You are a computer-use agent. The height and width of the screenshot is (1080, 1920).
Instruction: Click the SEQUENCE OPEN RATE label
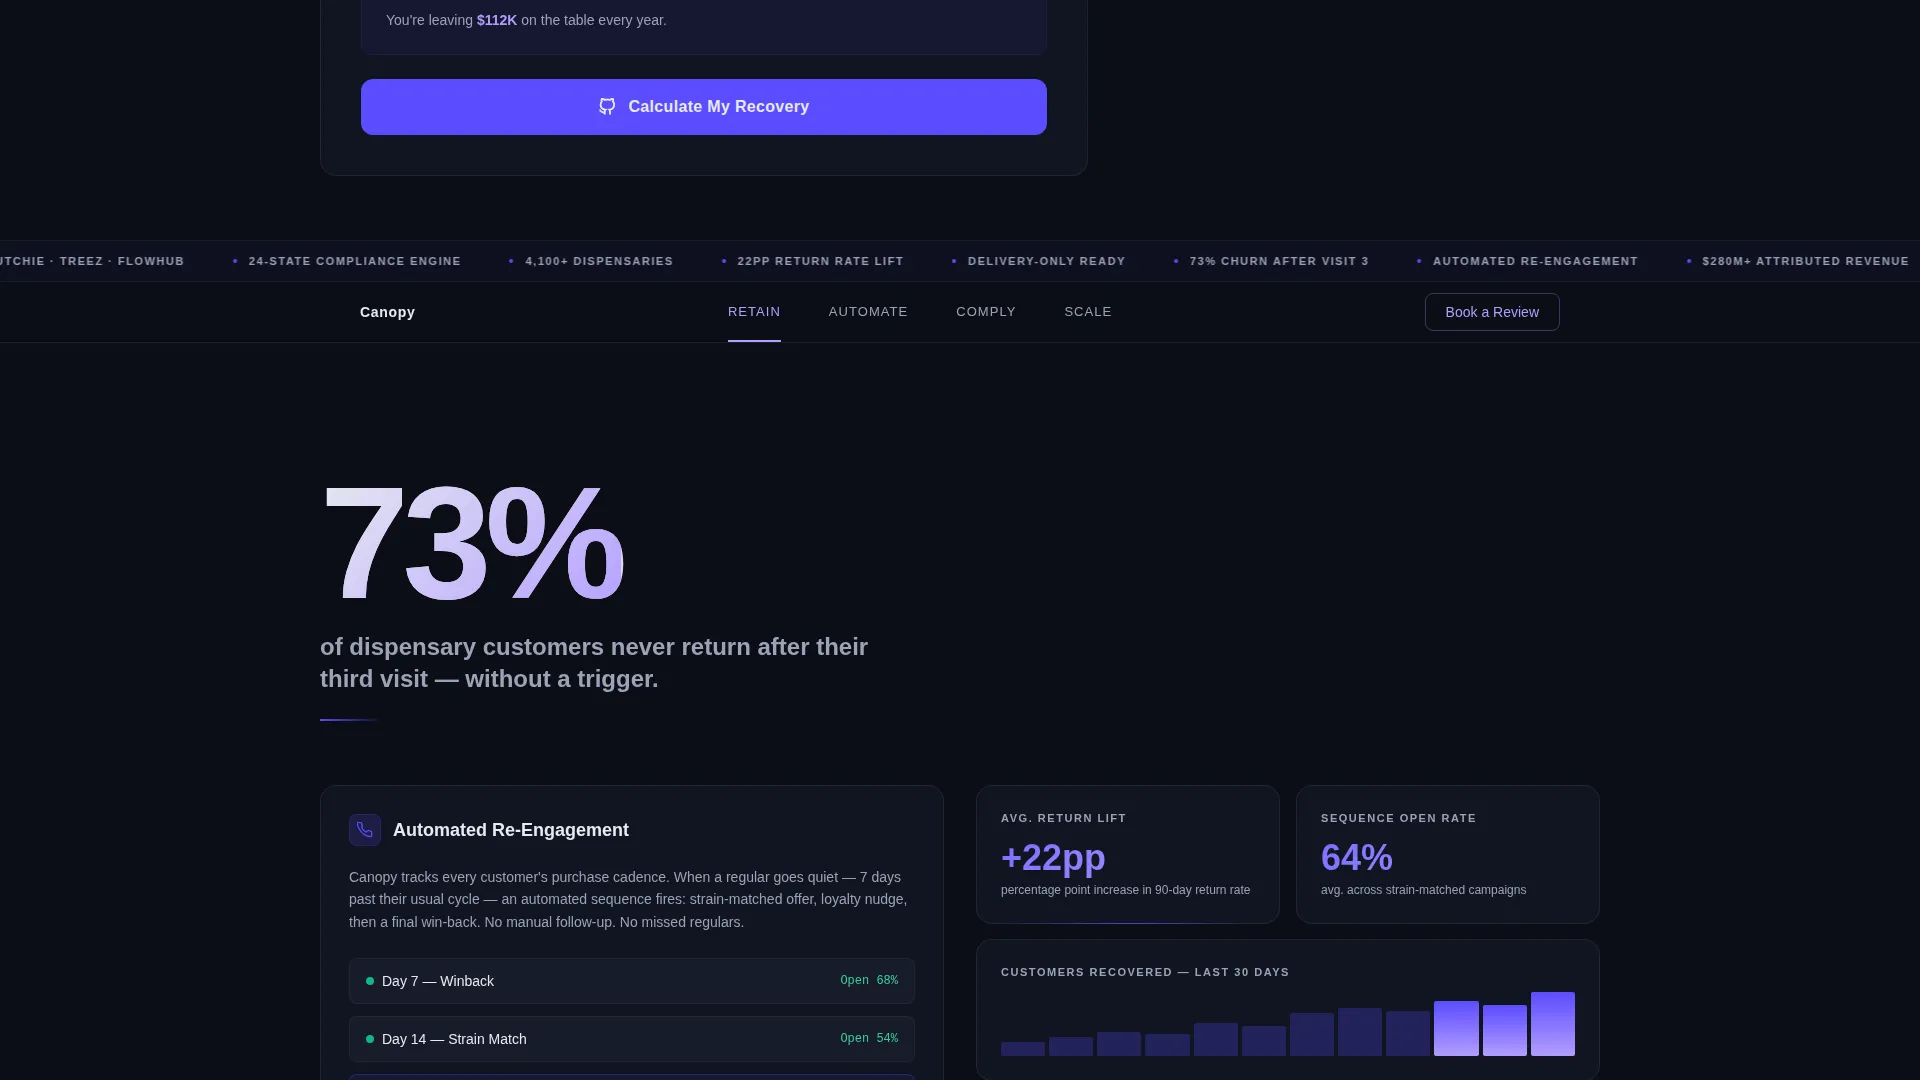tap(1398, 818)
